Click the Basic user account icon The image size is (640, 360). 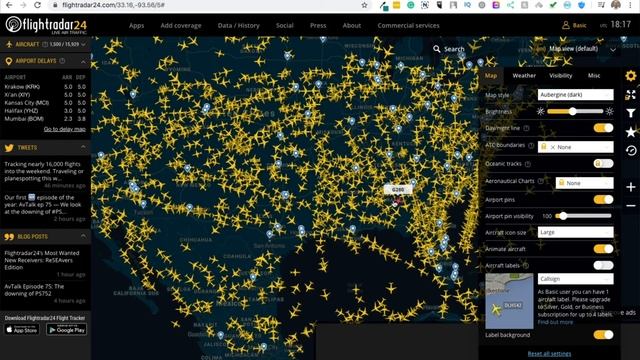click(x=566, y=25)
